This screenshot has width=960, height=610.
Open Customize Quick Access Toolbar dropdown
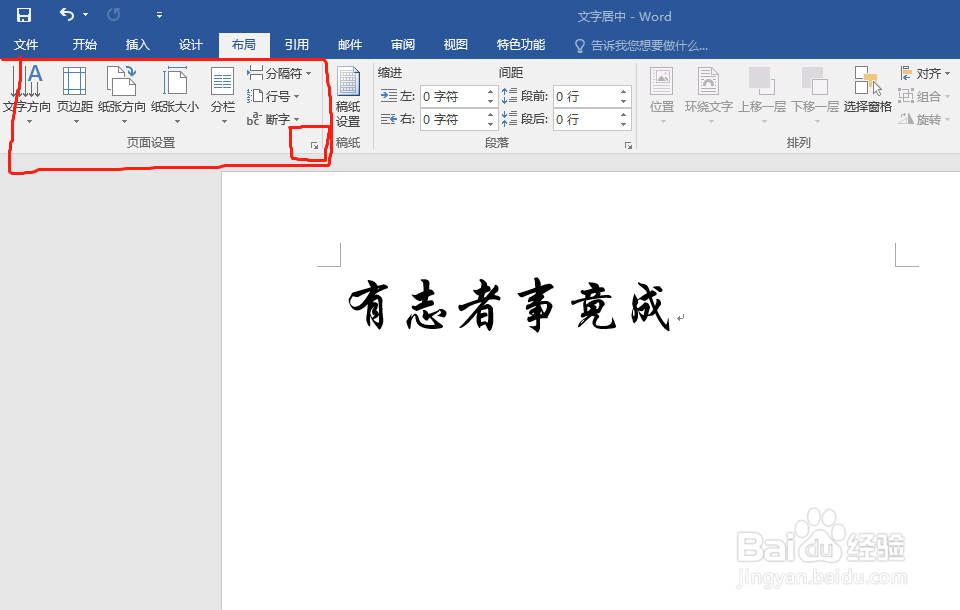(159, 15)
